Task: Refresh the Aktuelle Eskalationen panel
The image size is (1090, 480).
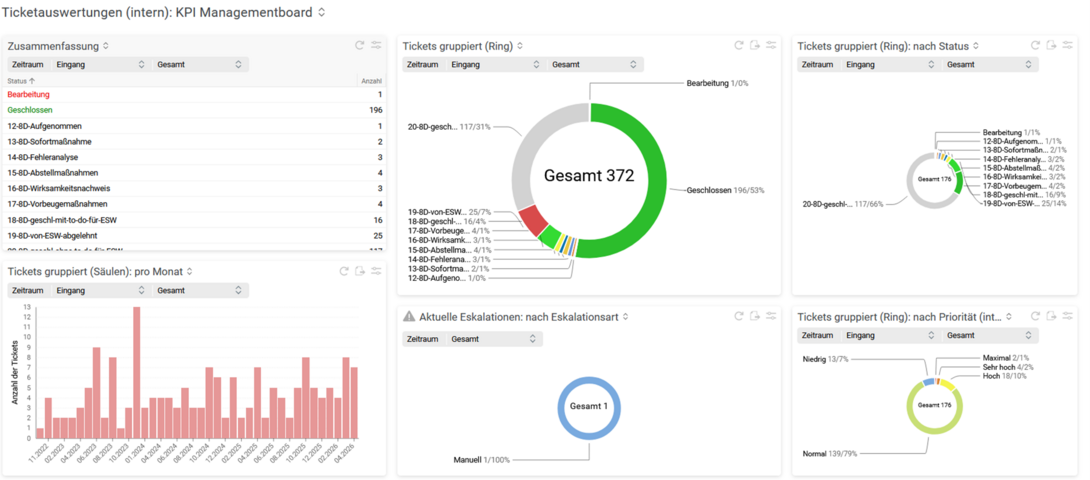Action: click(739, 316)
